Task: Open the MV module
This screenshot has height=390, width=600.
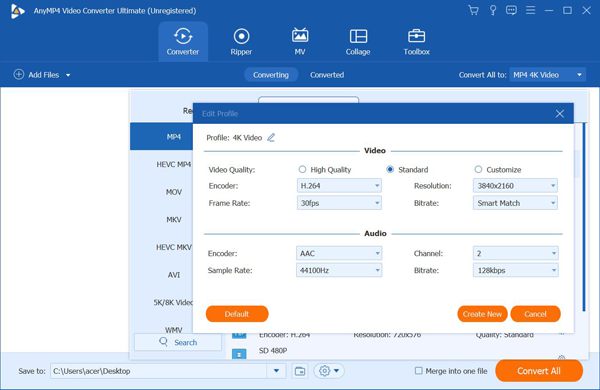Action: tap(300, 41)
